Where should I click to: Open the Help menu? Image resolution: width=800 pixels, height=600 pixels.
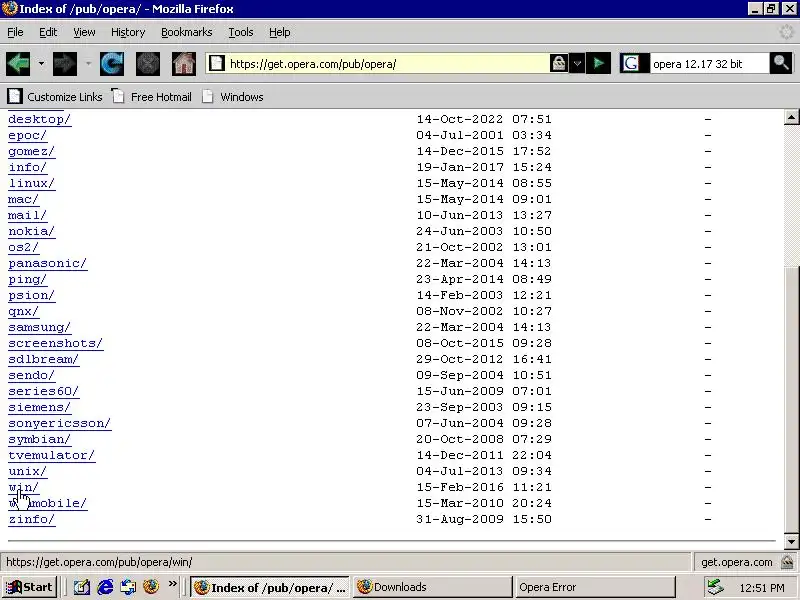pos(280,32)
